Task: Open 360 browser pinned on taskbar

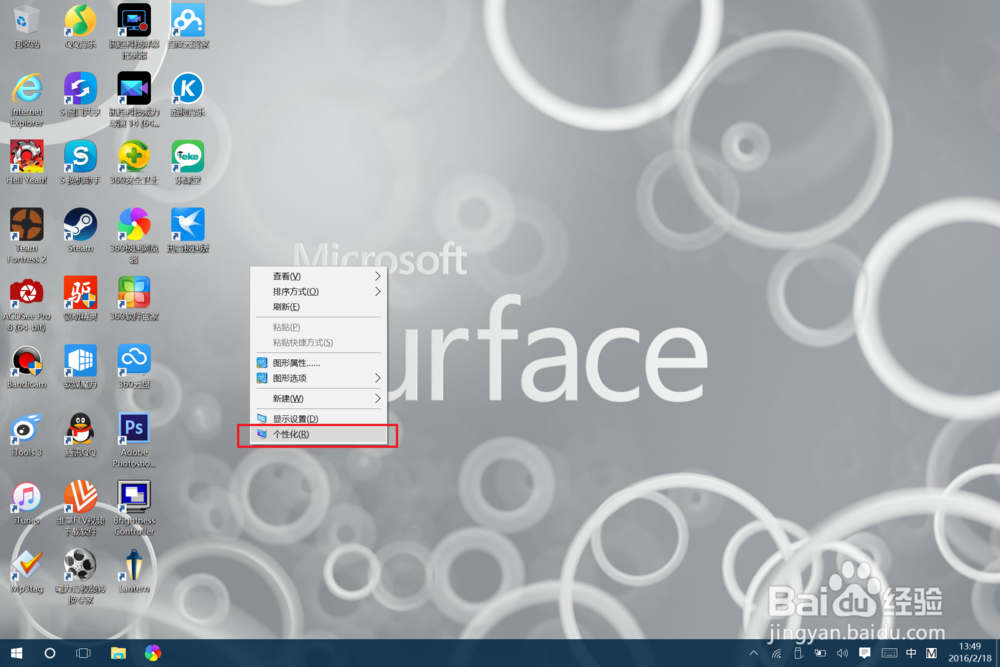Action: click(x=152, y=653)
